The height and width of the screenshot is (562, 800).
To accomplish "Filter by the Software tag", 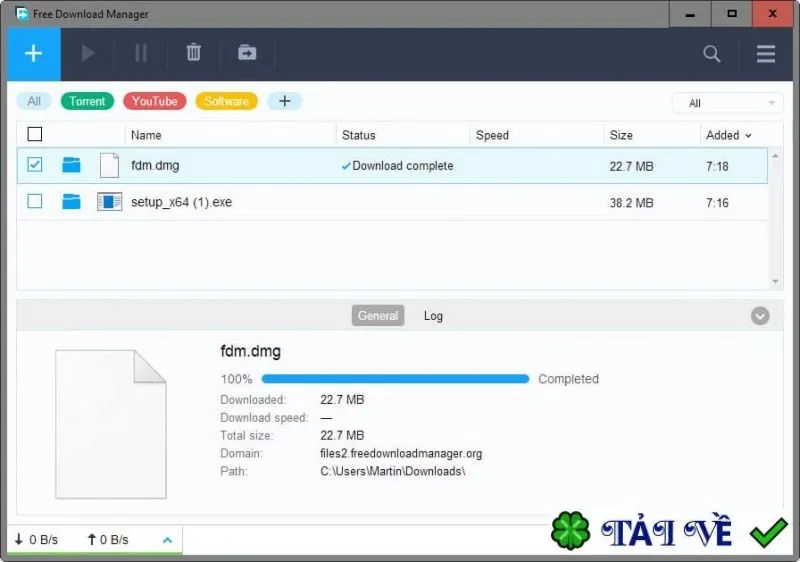I will pos(227,101).
